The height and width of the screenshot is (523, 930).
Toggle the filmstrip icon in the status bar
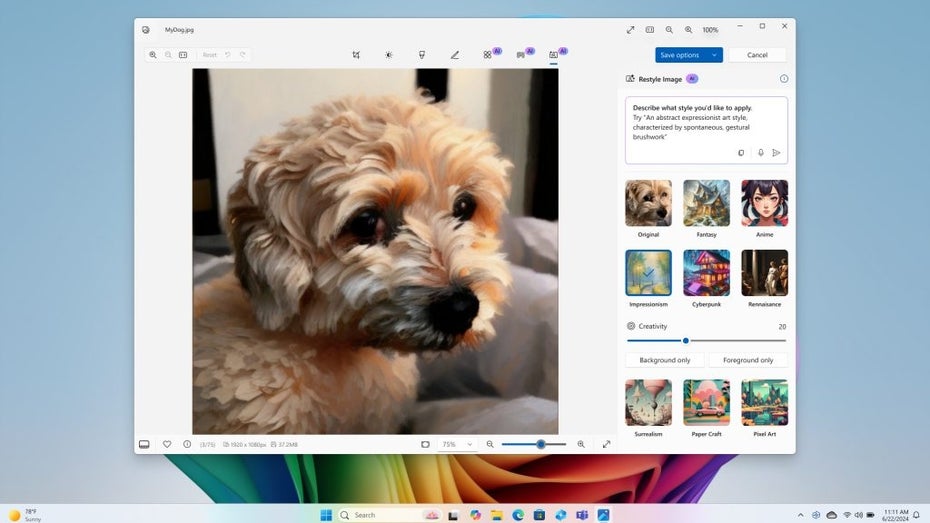[x=144, y=444]
